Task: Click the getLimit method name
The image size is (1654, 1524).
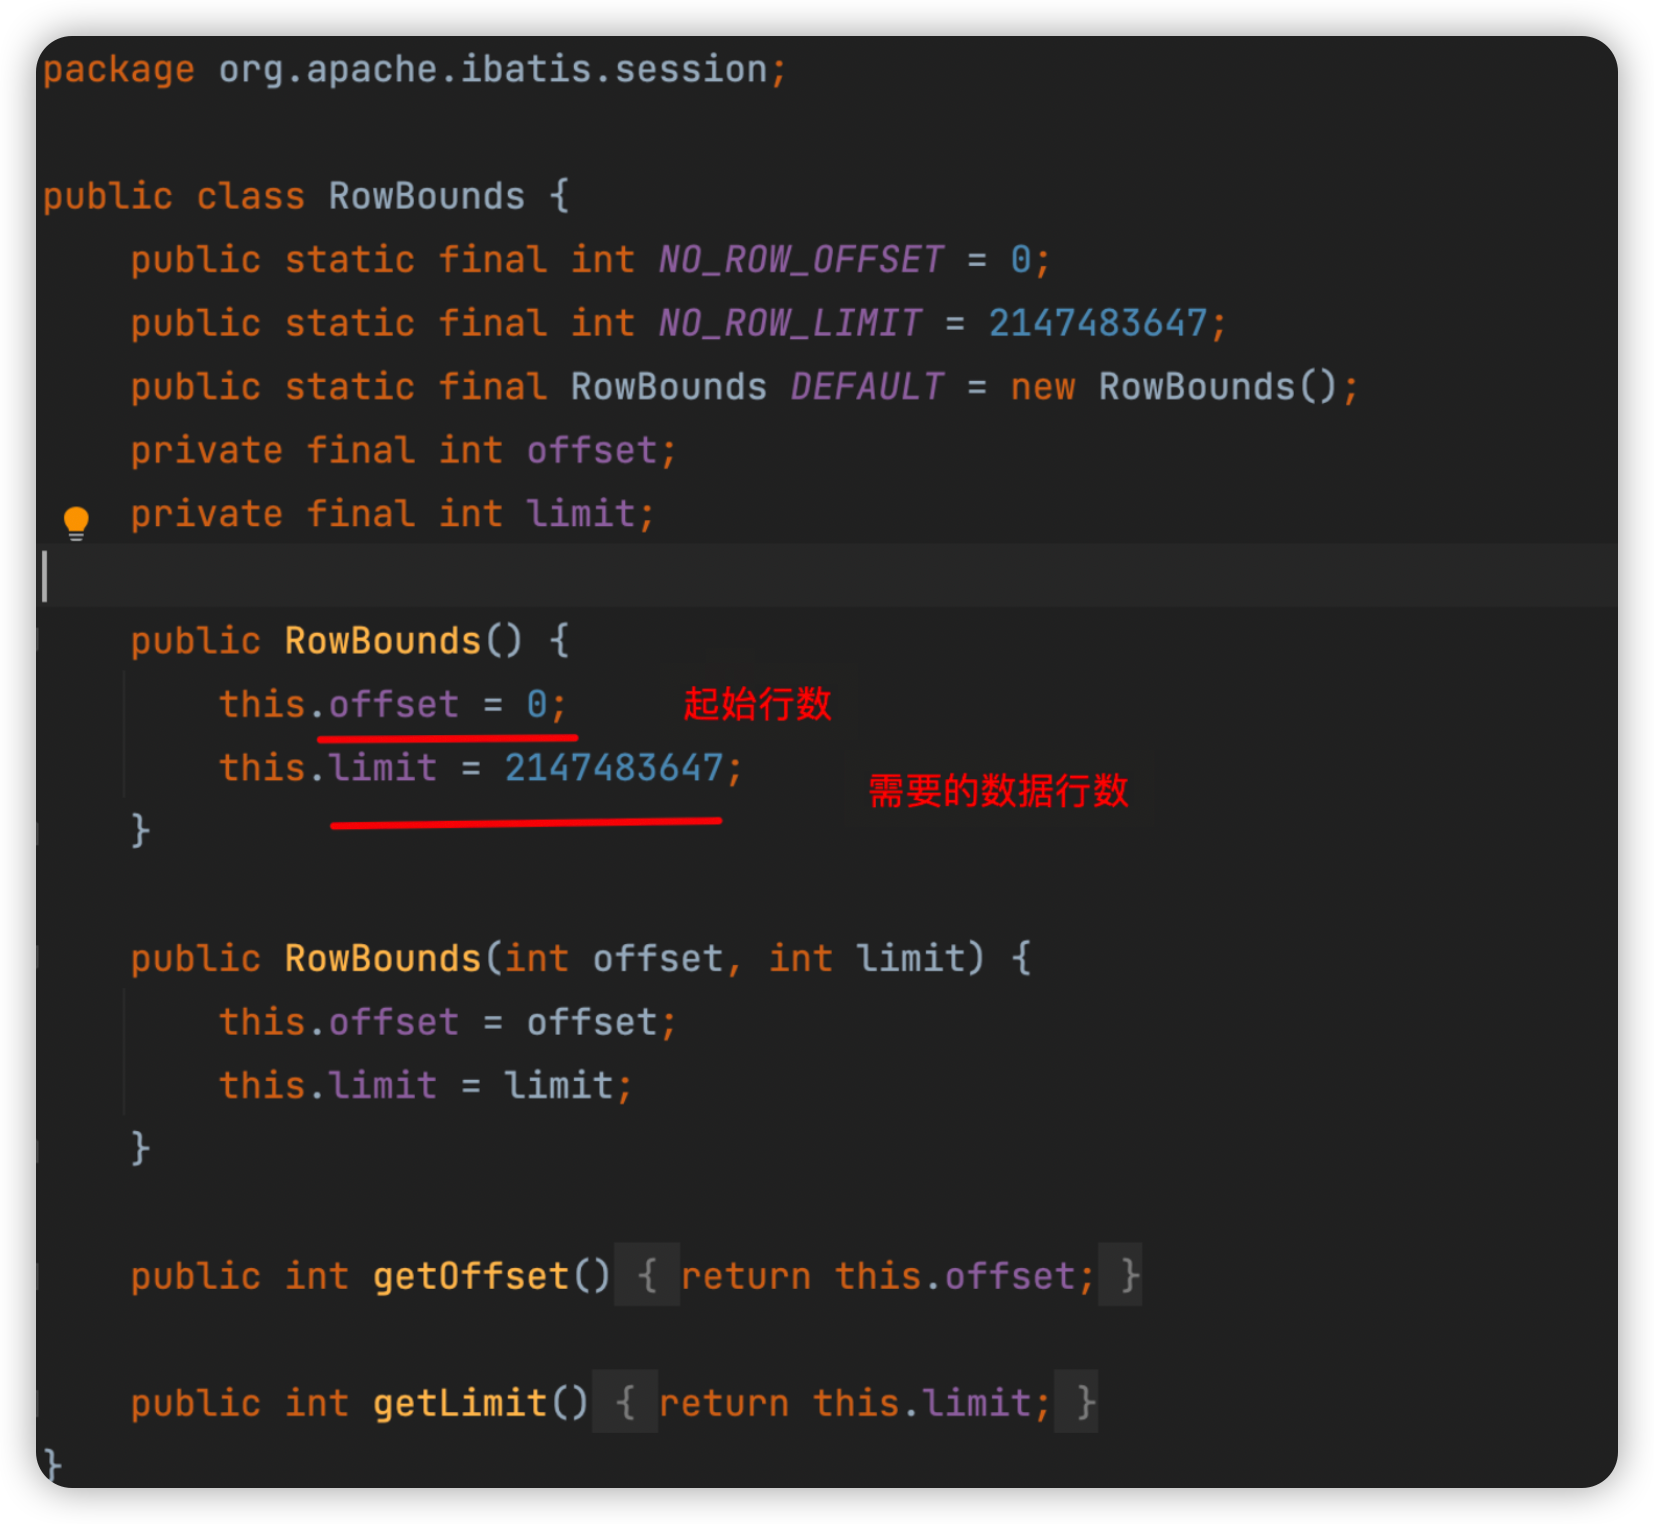Action: coord(460,1403)
